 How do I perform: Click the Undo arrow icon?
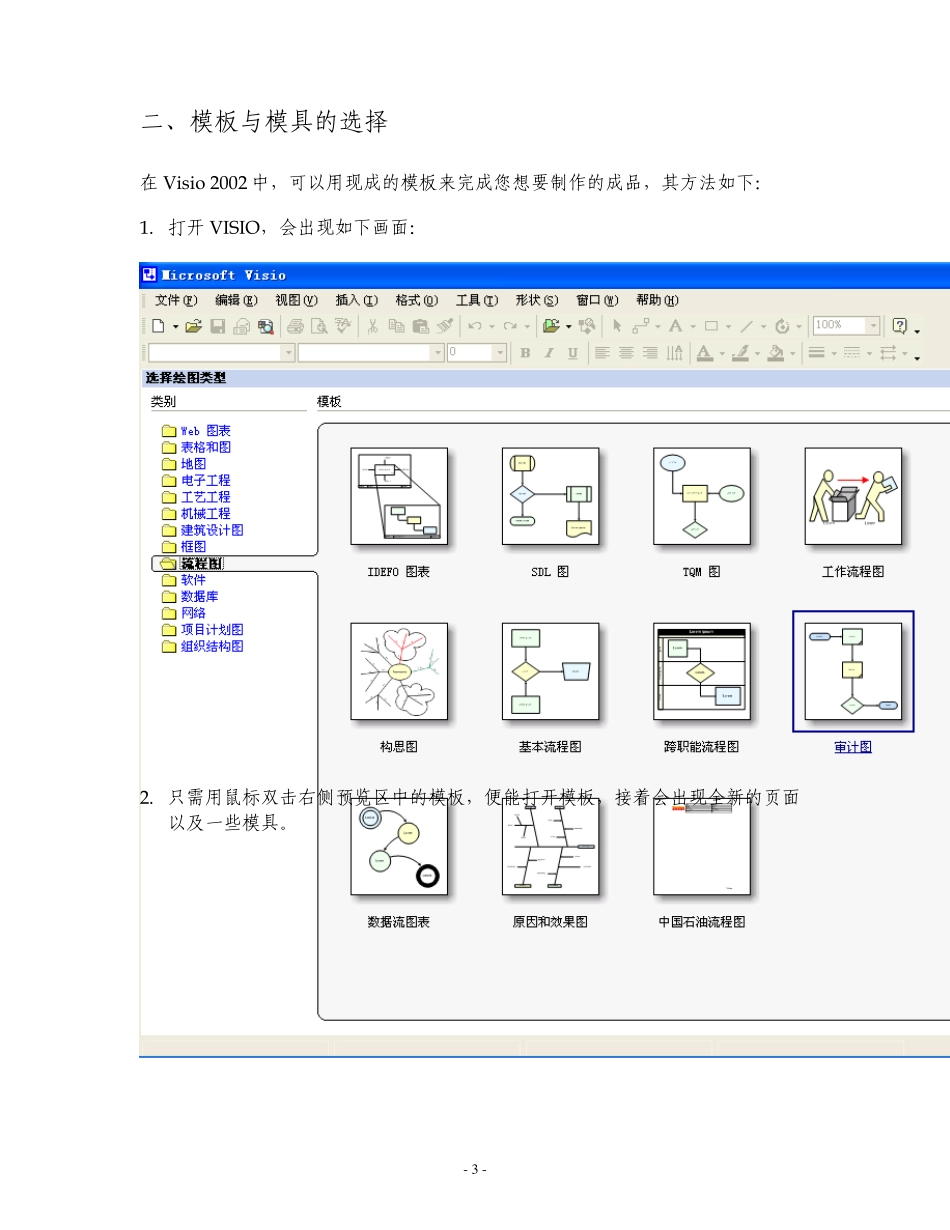coord(475,326)
